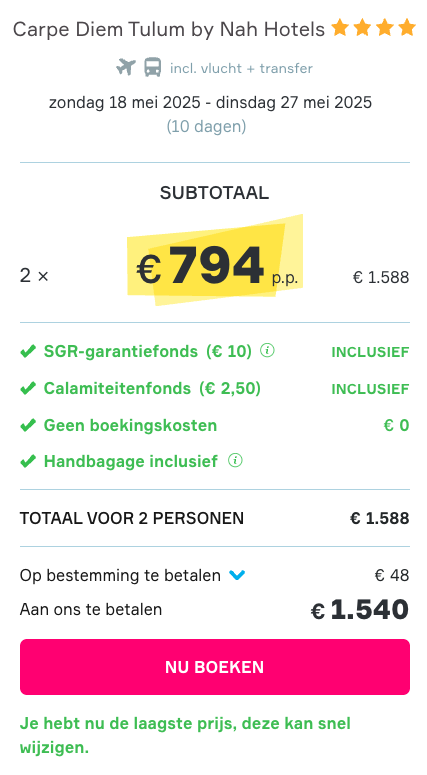Click the hotel star rating
Viewport: 427px width, 775px height.
(x=374, y=28)
